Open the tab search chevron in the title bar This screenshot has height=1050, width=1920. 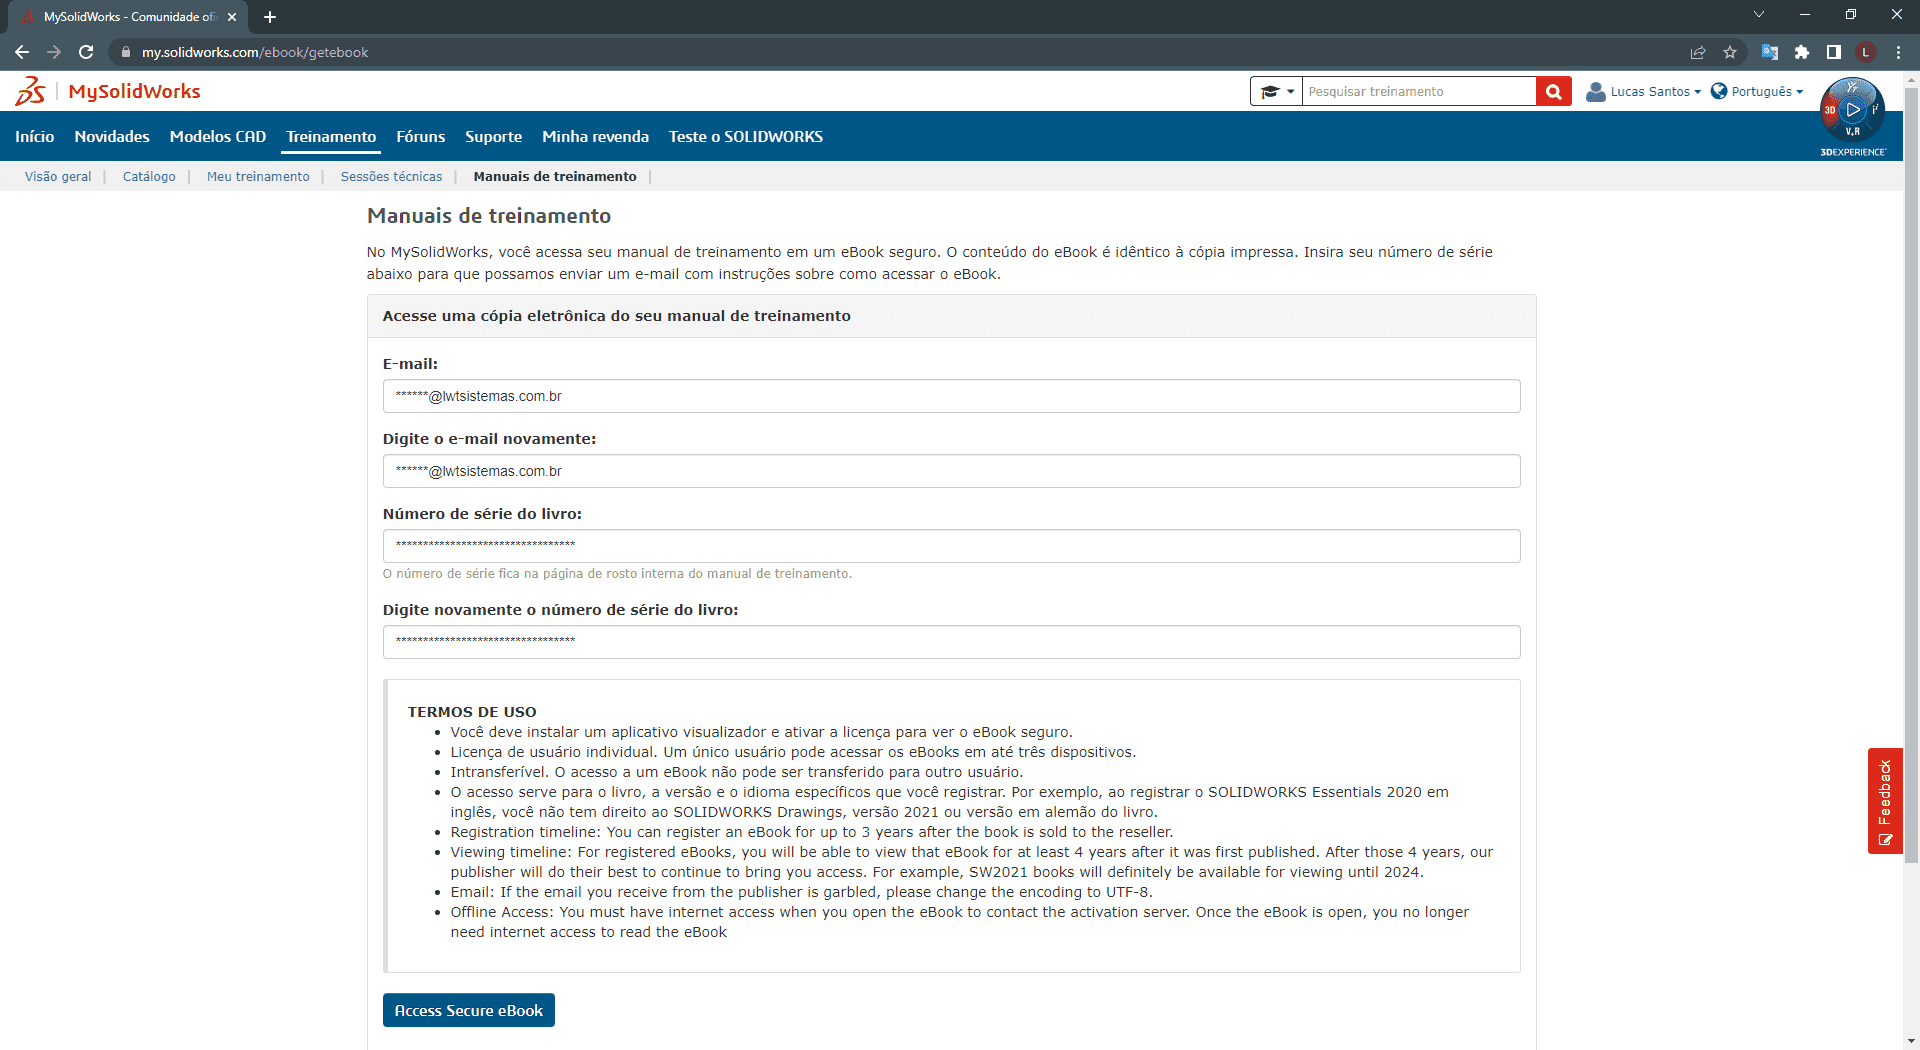(1759, 14)
